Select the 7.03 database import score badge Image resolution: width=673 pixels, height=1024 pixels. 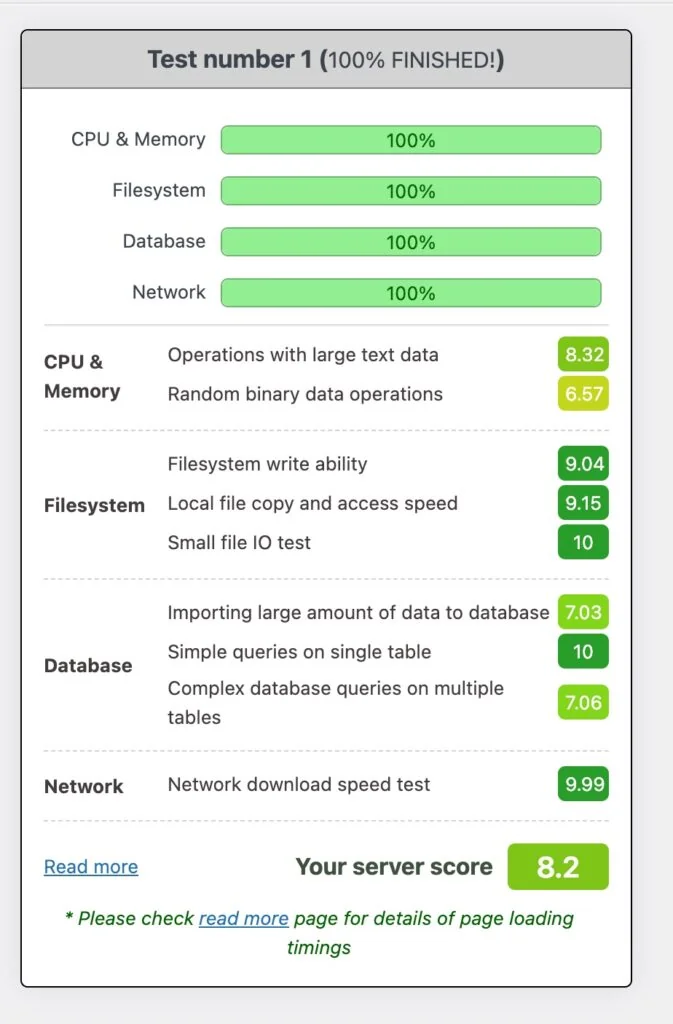(582, 612)
